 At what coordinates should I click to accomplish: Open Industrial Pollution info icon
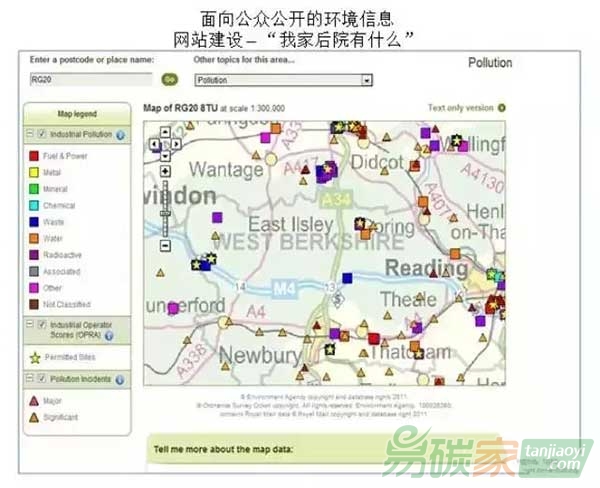(x=120, y=134)
